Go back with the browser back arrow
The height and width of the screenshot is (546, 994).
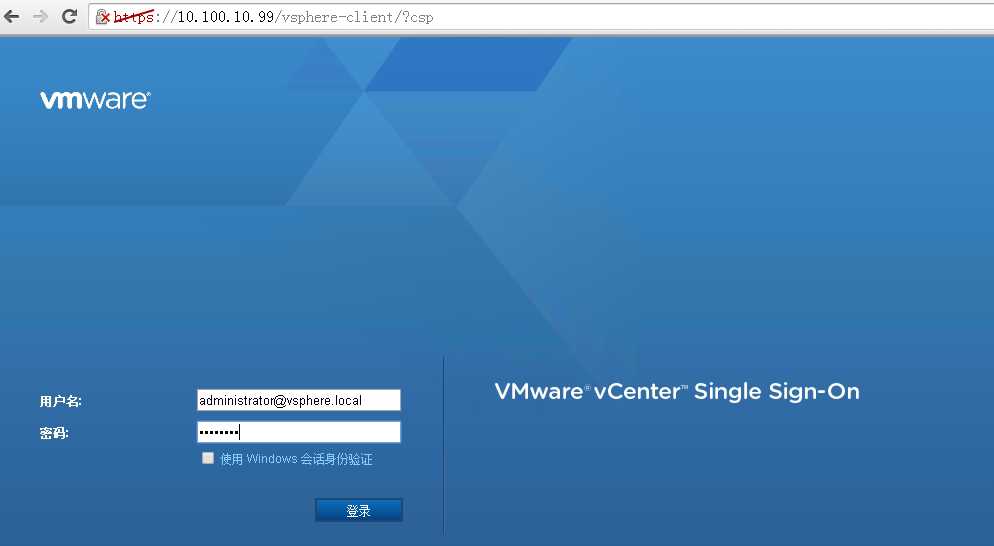pyautogui.click(x=11, y=16)
